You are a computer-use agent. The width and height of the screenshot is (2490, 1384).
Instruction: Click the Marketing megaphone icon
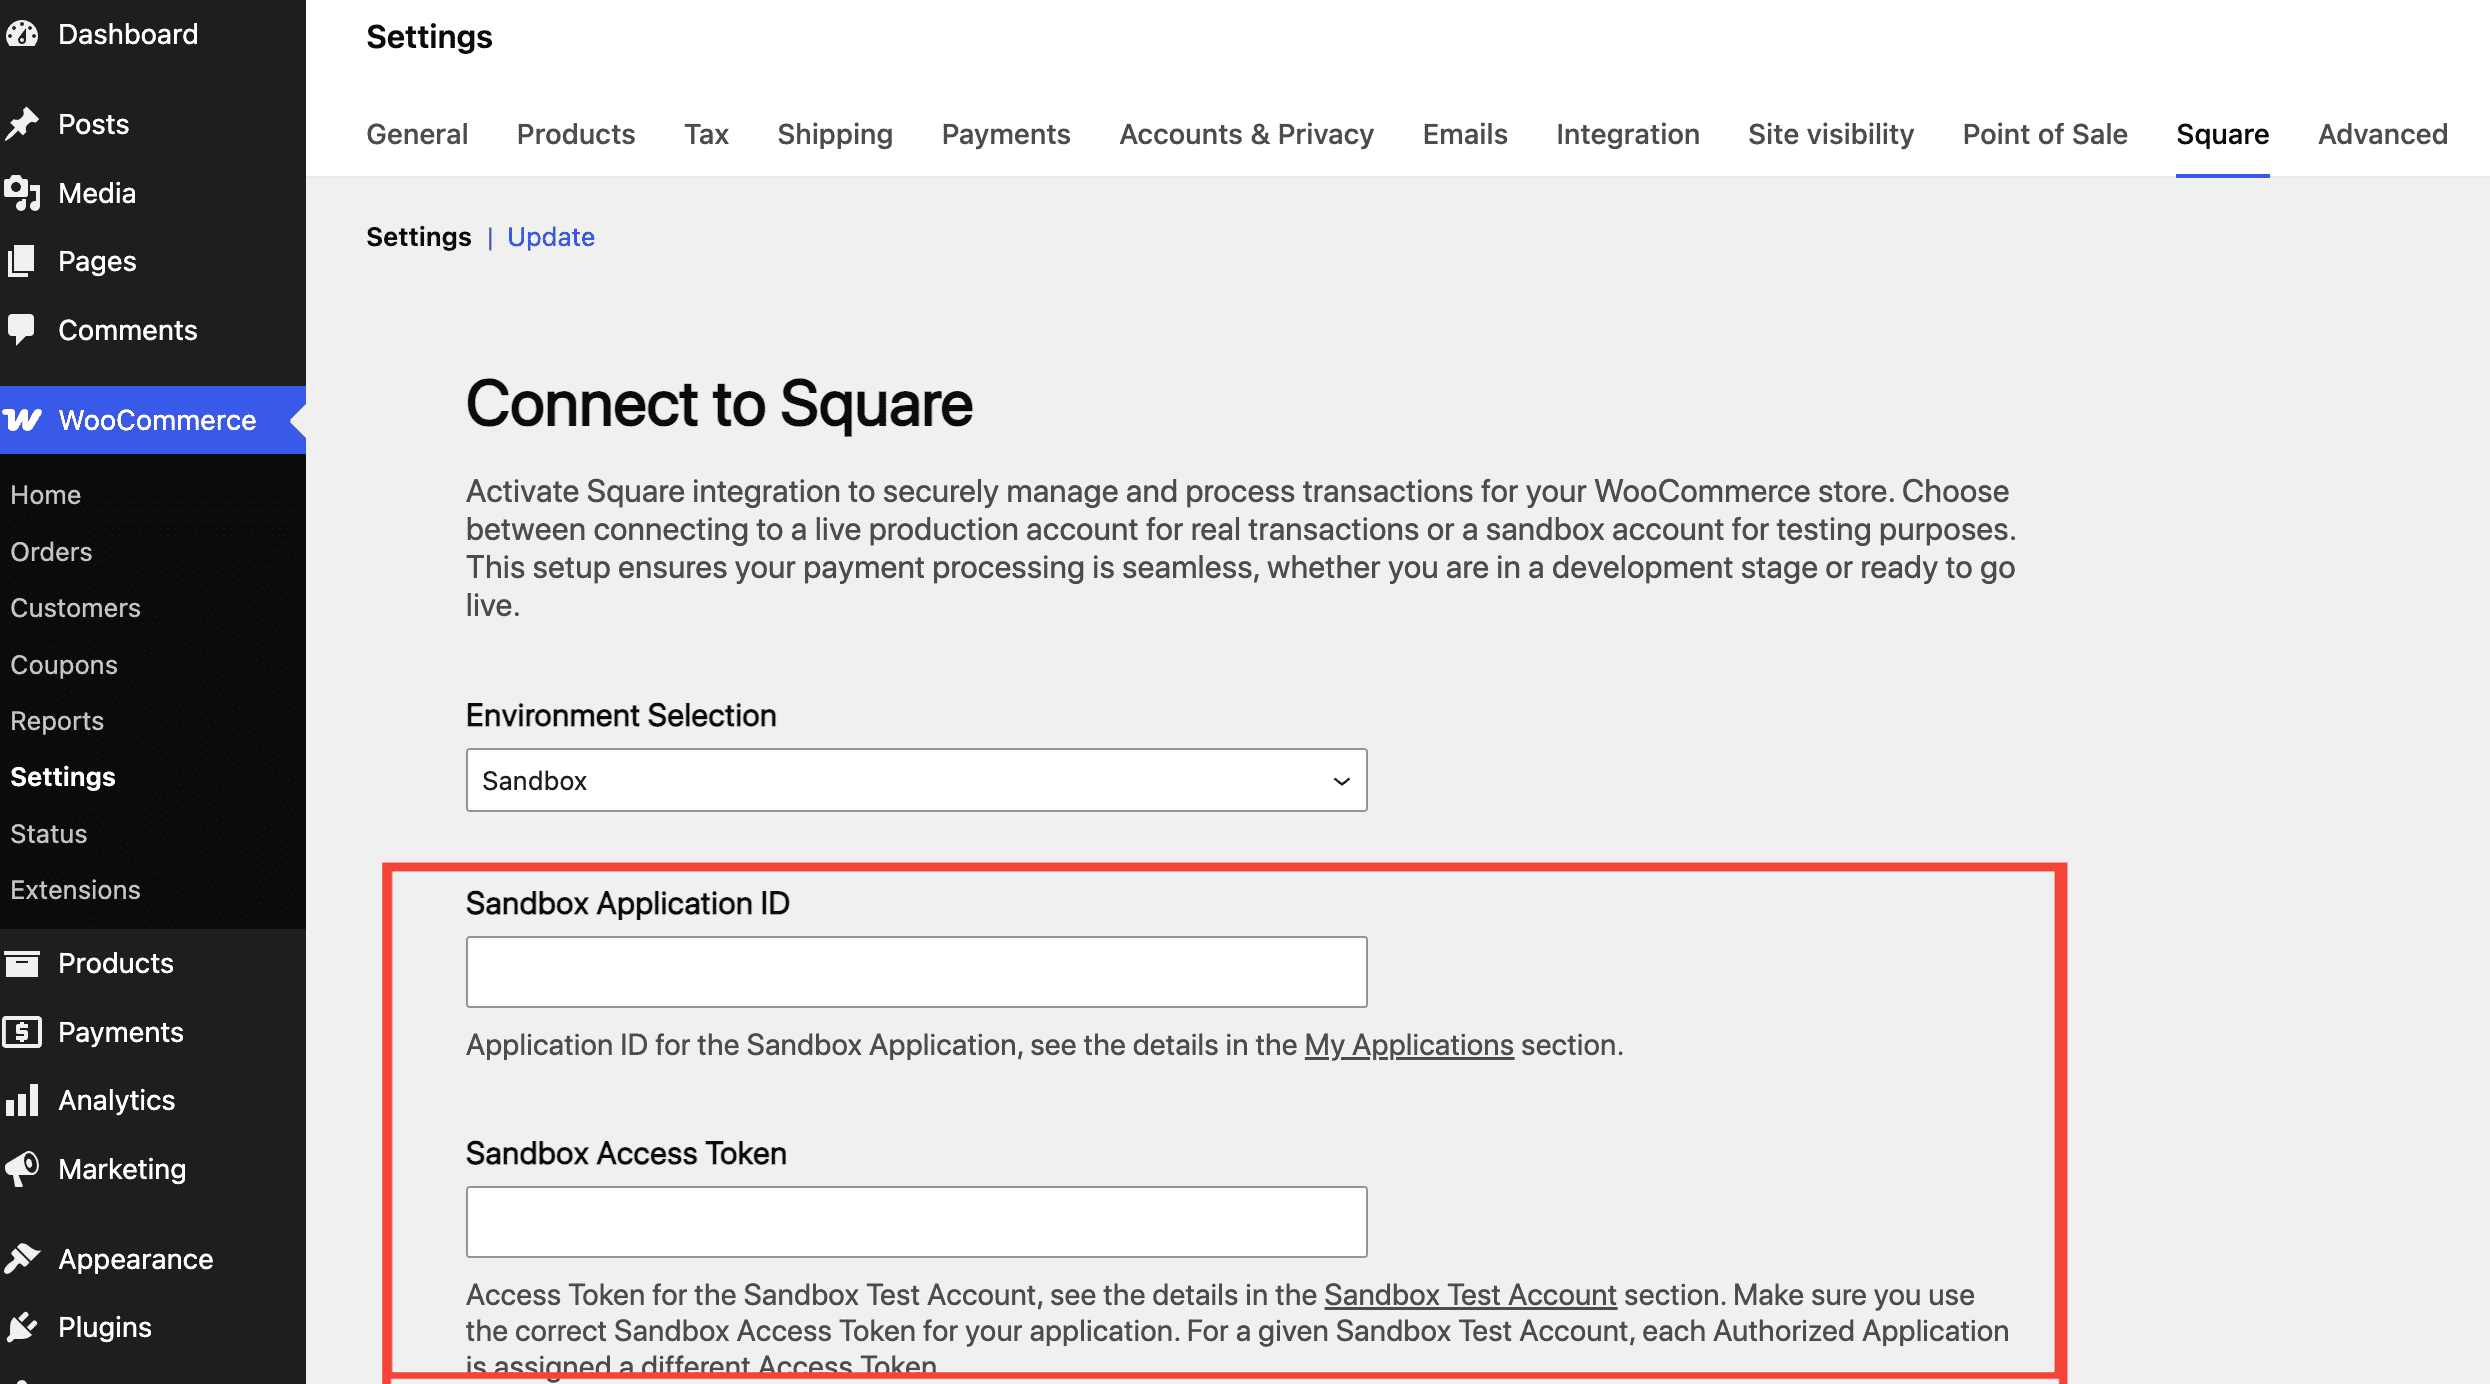[x=22, y=1168]
